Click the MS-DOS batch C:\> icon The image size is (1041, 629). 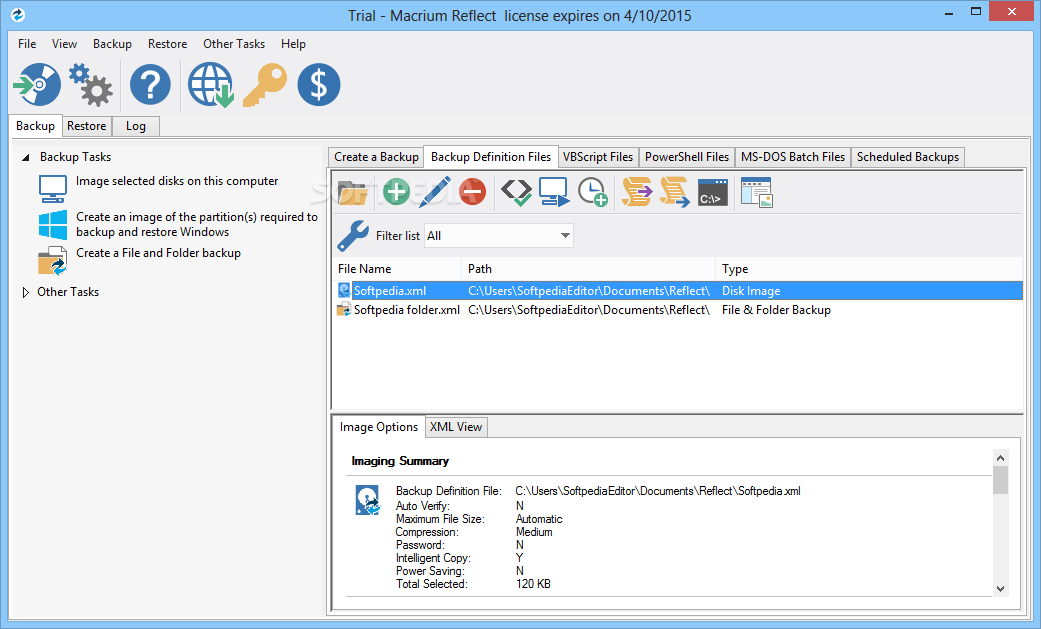(x=712, y=193)
